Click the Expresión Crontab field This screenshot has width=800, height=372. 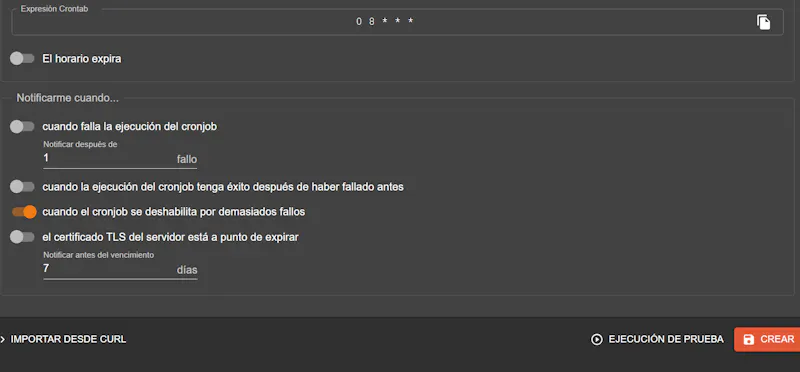tap(397, 22)
